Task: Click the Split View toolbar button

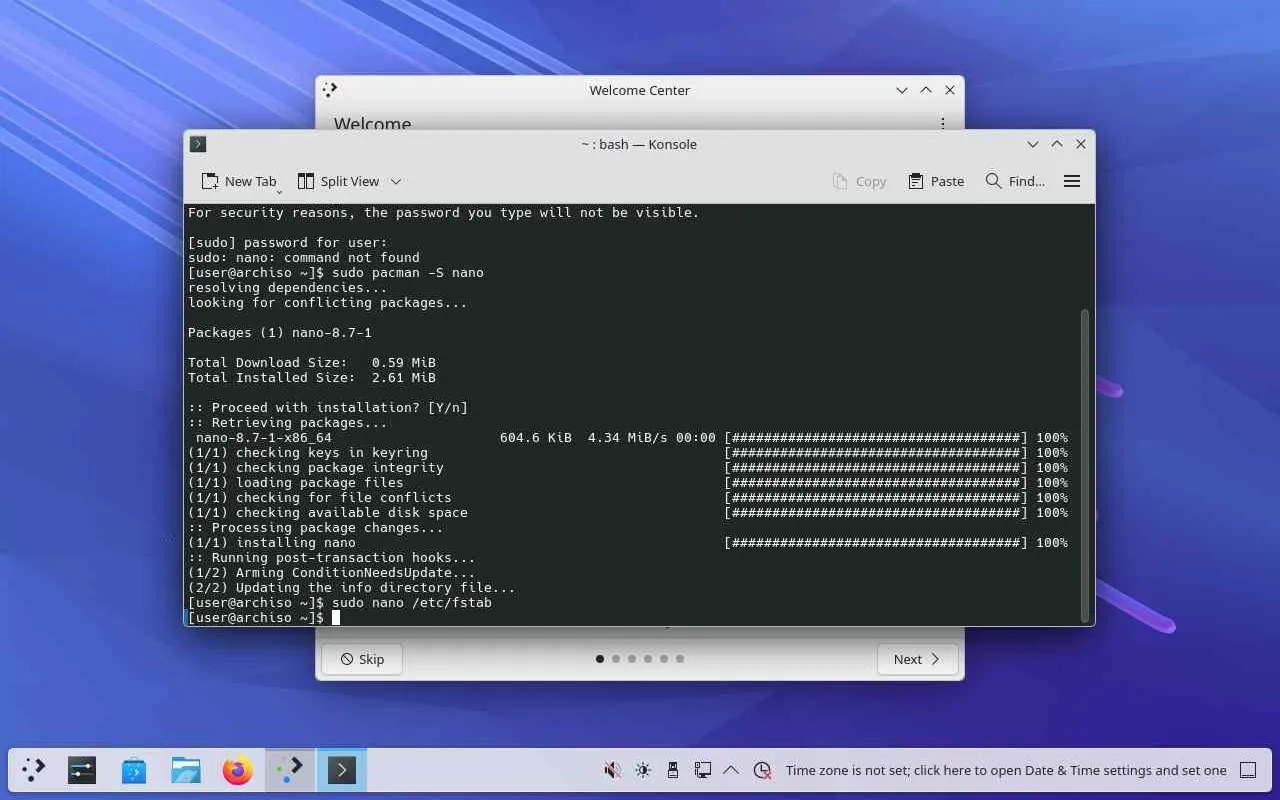Action: coord(338,181)
